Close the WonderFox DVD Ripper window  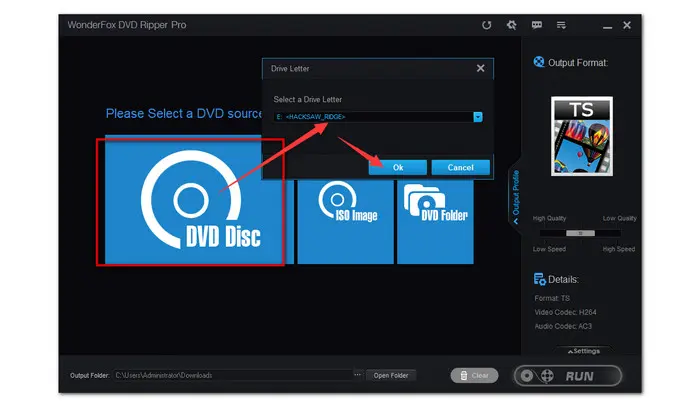(x=627, y=25)
